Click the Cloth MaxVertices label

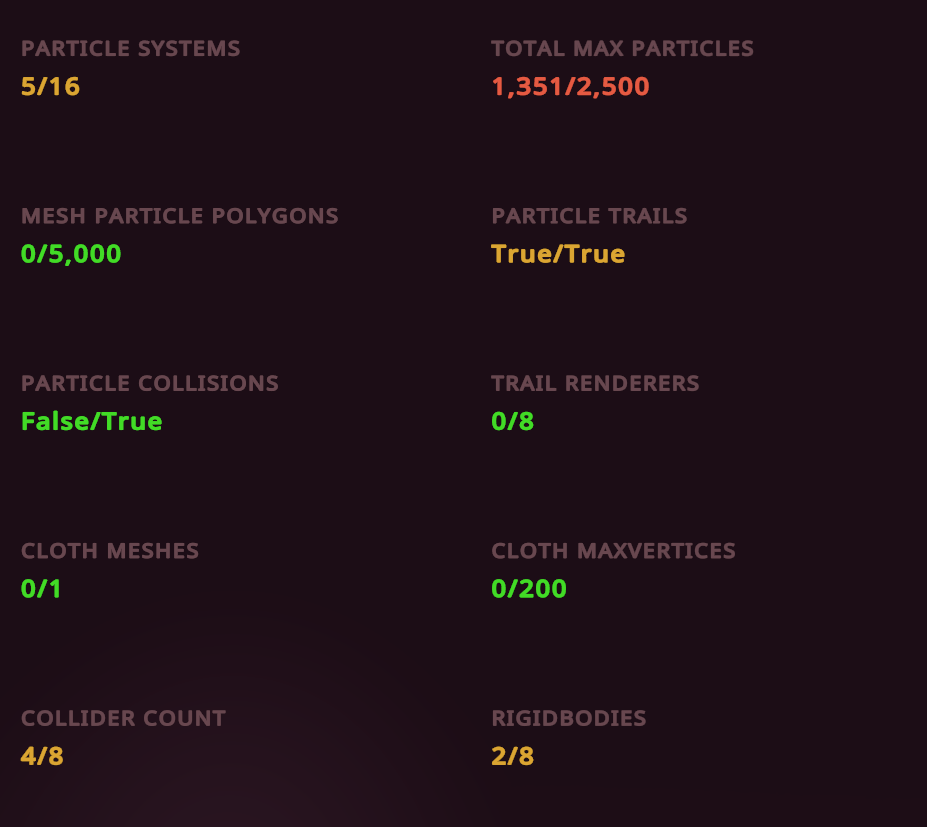click(613, 551)
